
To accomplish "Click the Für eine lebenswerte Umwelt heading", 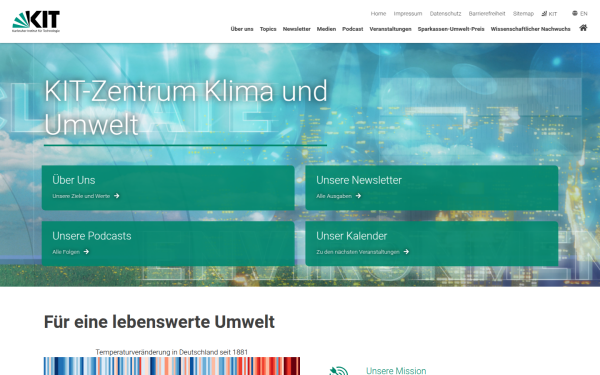I will (x=159, y=322).
